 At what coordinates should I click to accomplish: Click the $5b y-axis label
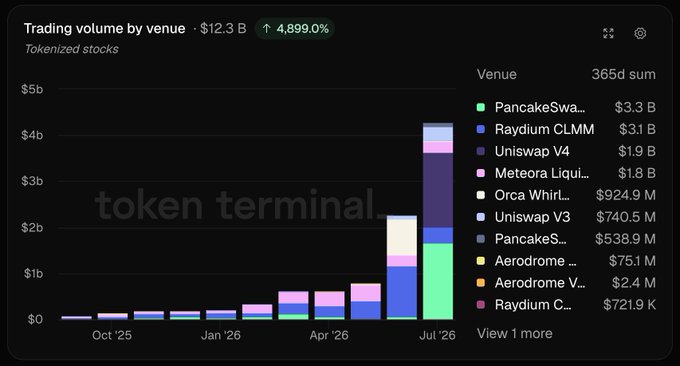(x=32, y=89)
